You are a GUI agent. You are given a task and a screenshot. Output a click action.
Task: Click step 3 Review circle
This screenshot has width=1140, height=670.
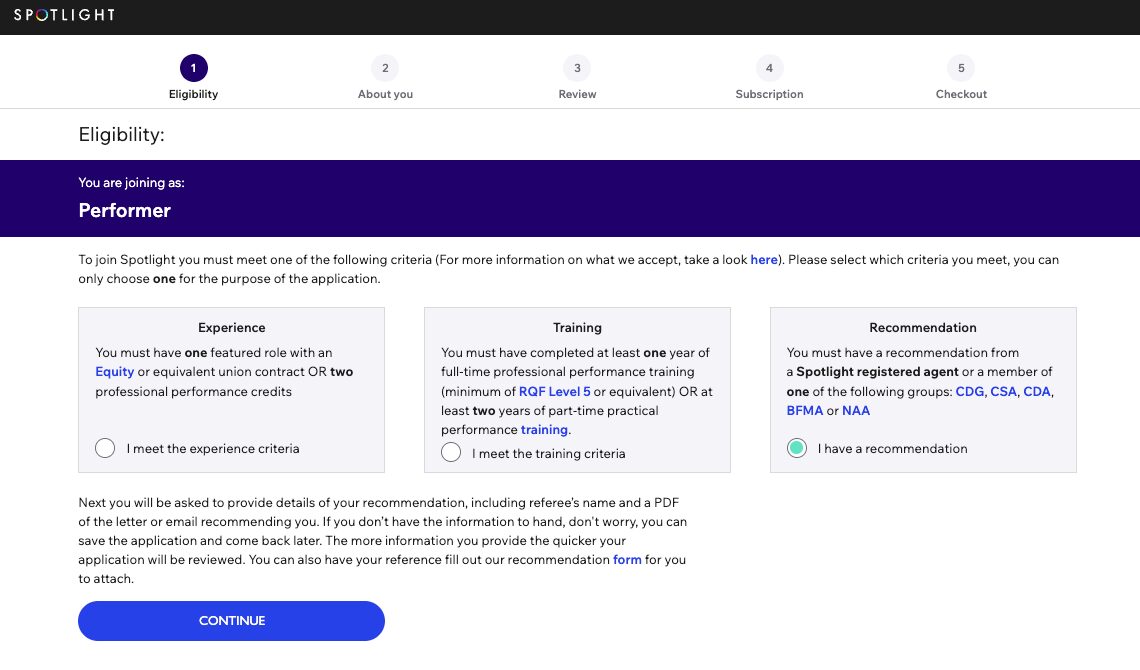click(577, 67)
